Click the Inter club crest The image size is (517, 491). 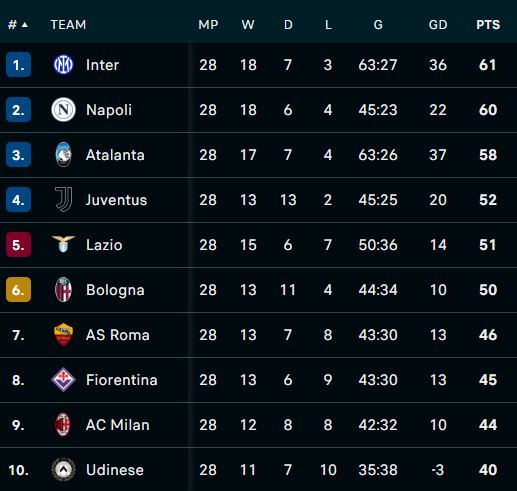pyautogui.click(x=63, y=64)
